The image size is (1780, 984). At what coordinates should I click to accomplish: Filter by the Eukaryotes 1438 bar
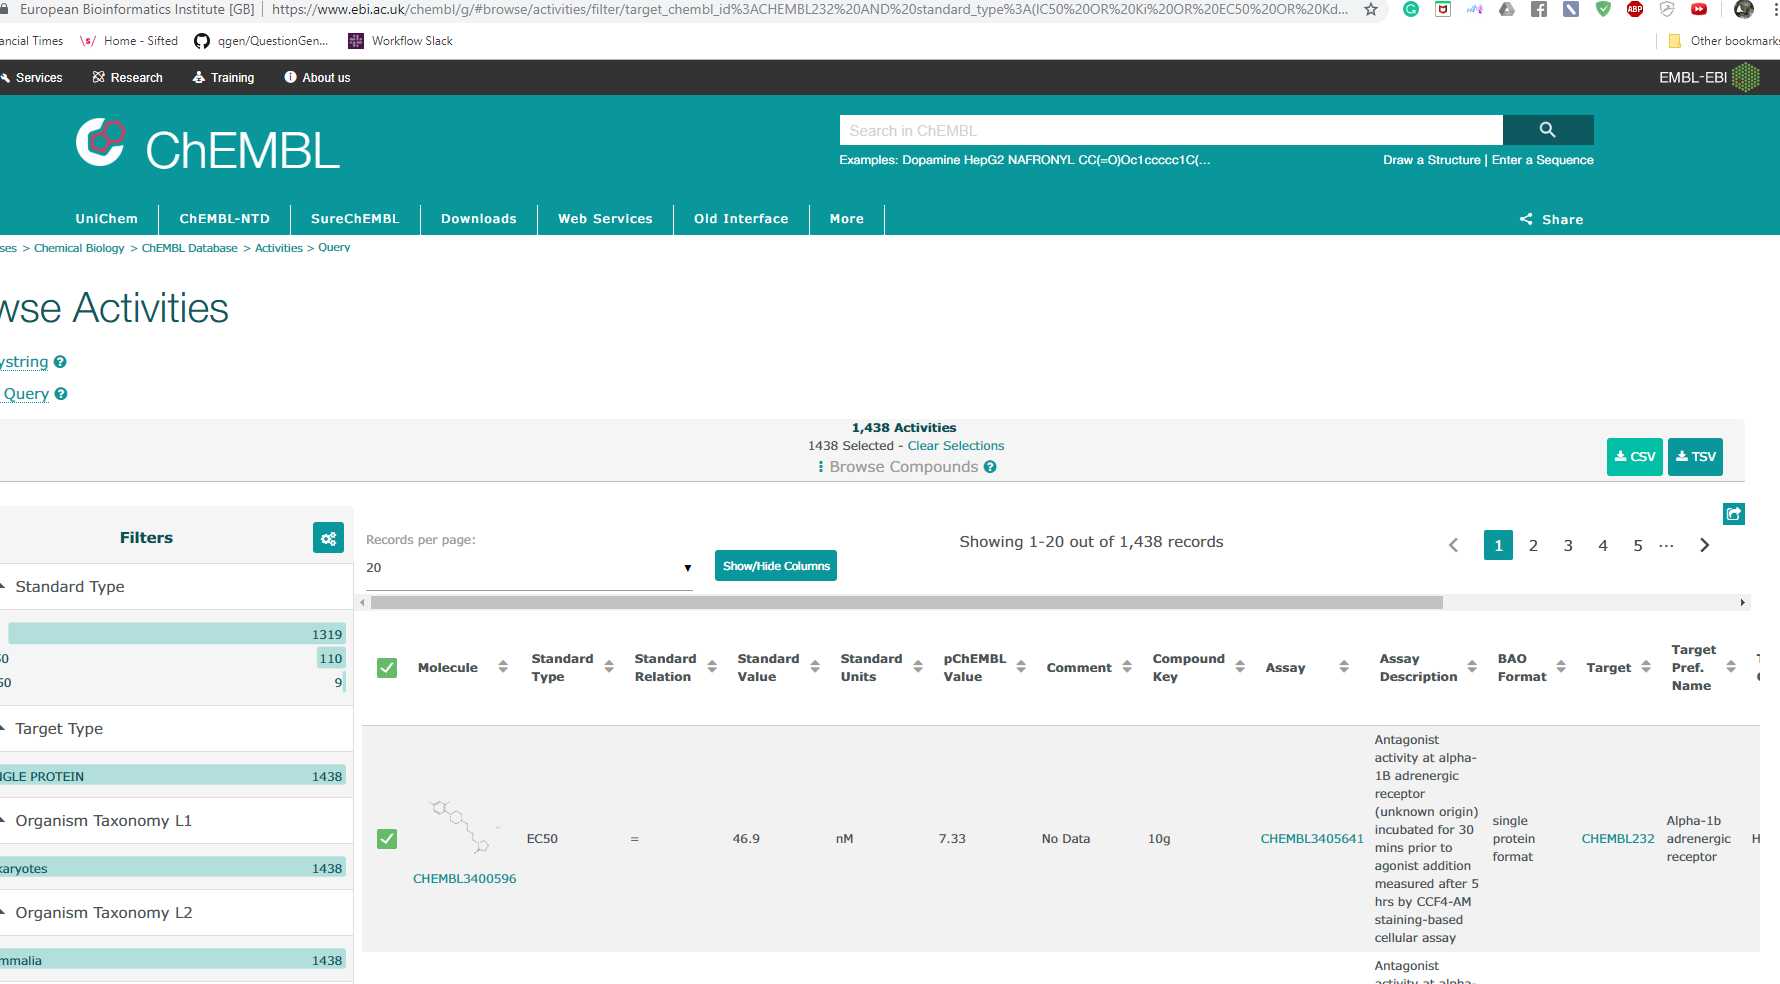click(173, 868)
